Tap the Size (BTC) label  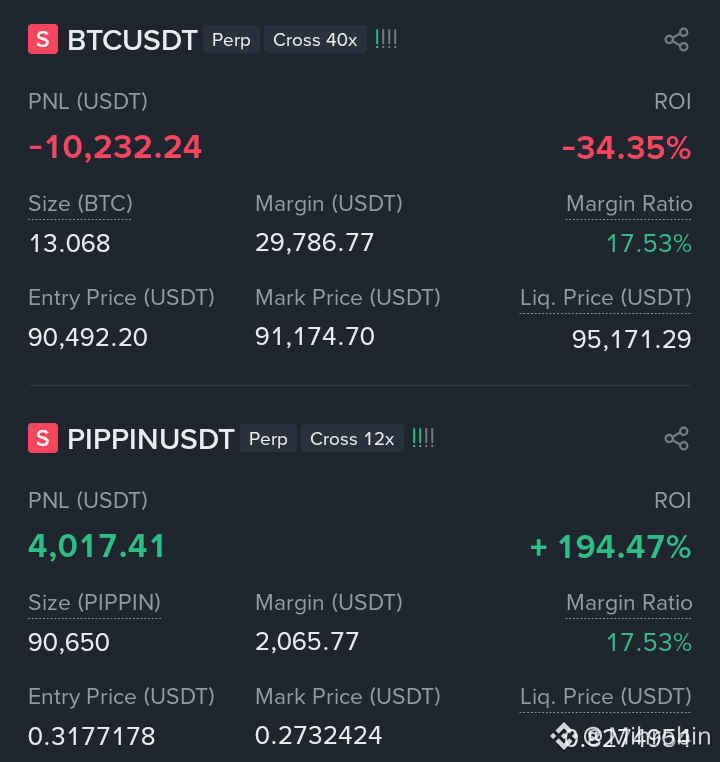pyautogui.click(x=80, y=204)
